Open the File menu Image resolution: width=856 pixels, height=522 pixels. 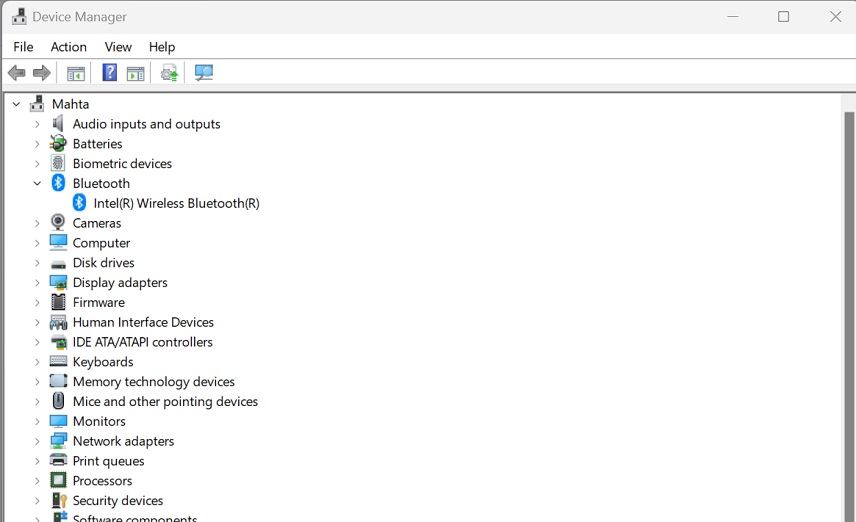[23, 47]
